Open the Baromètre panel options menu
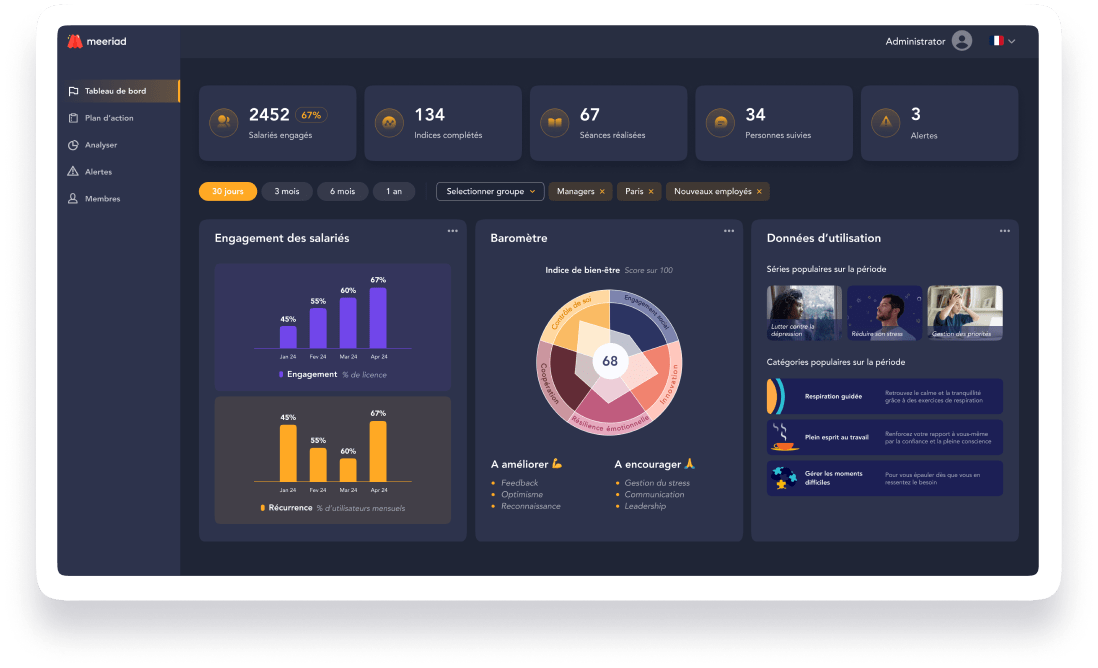 point(729,231)
